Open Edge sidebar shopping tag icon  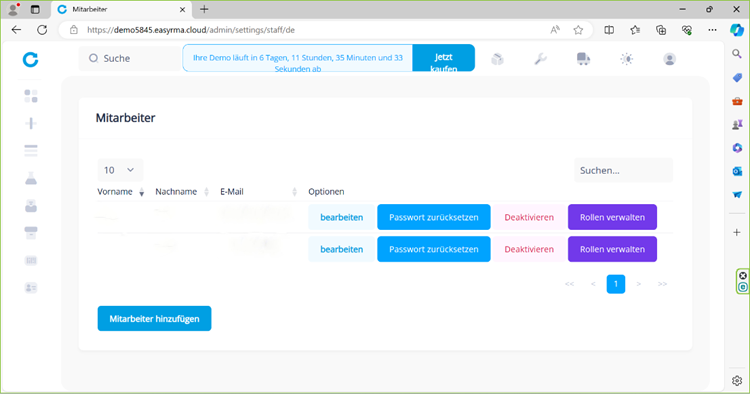point(737,77)
